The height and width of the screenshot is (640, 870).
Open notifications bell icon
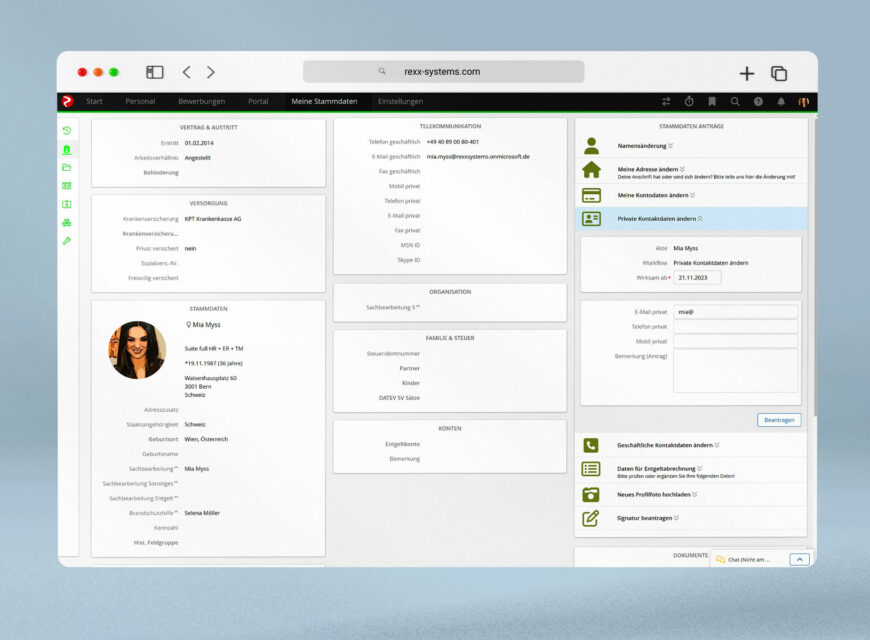tap(781, 102)
